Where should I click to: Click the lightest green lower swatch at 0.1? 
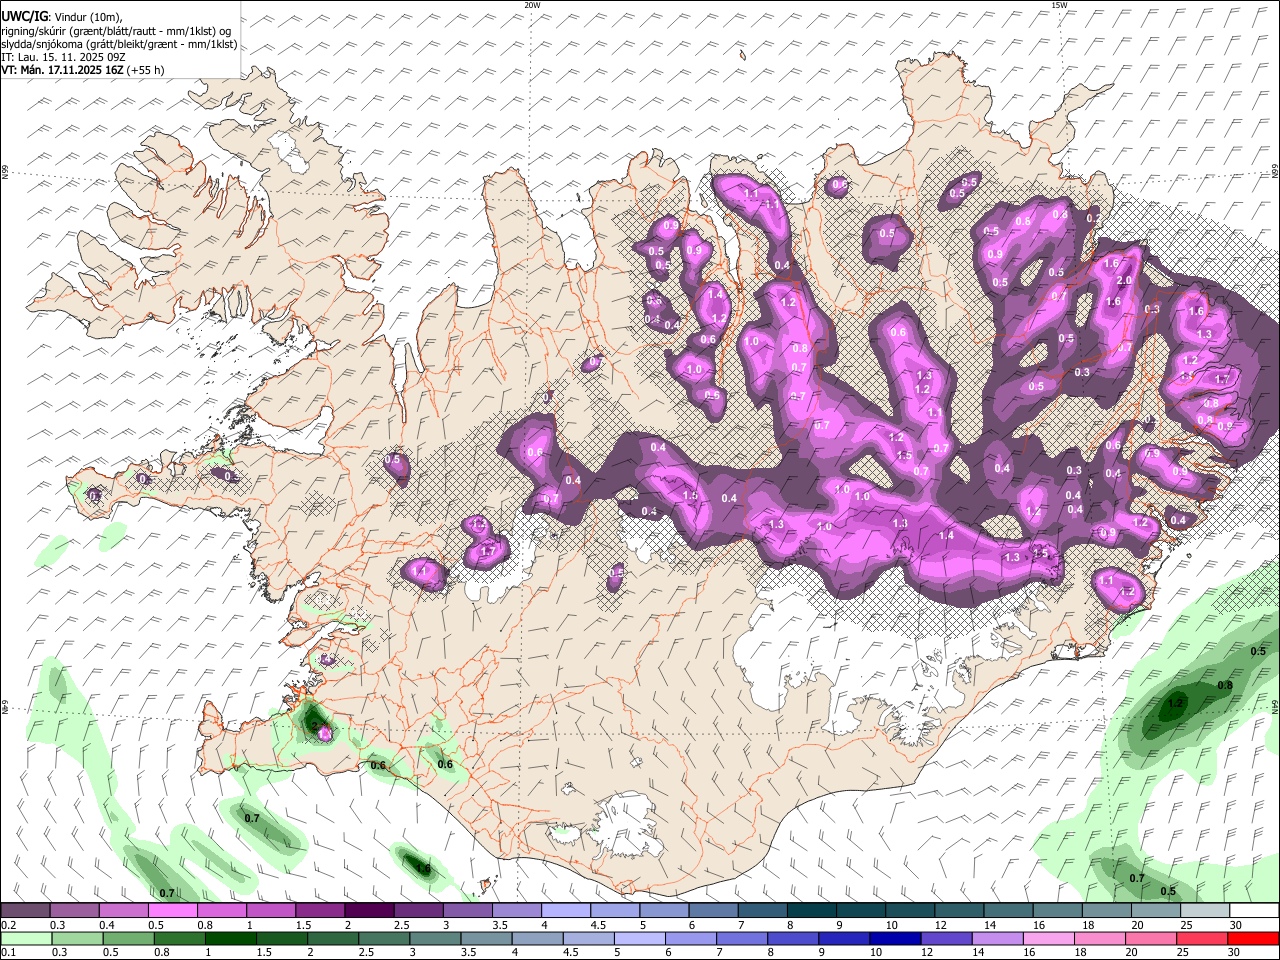pyautogui.click(x=26, y=938)
